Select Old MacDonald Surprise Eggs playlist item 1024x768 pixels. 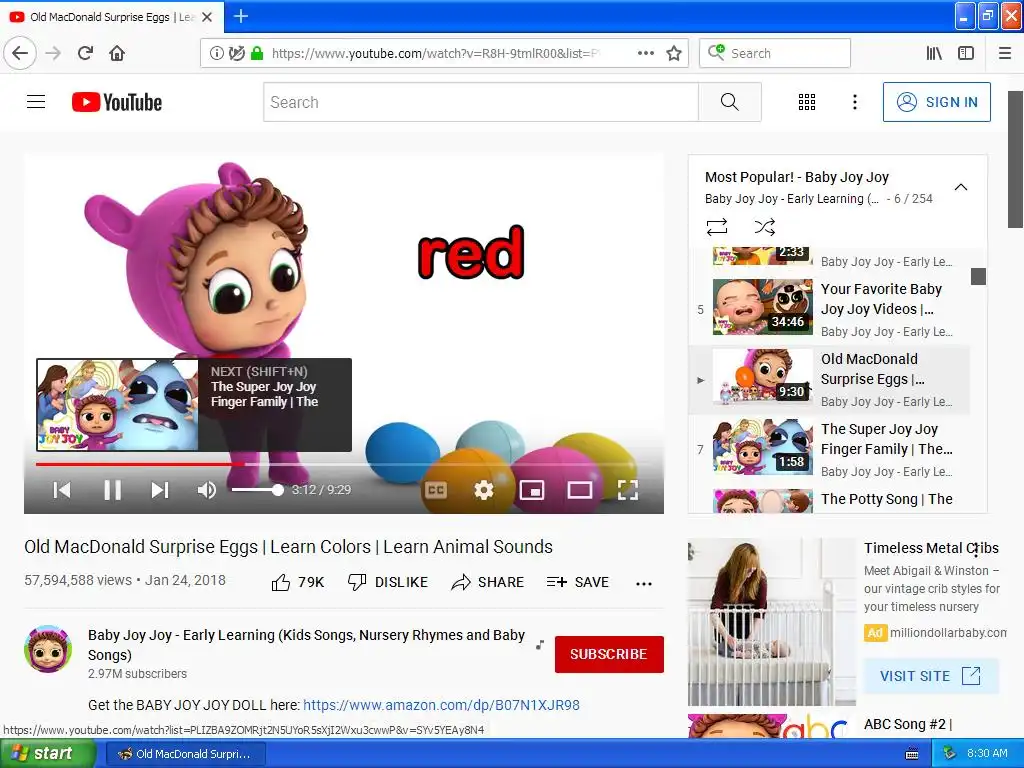(829, 379)
